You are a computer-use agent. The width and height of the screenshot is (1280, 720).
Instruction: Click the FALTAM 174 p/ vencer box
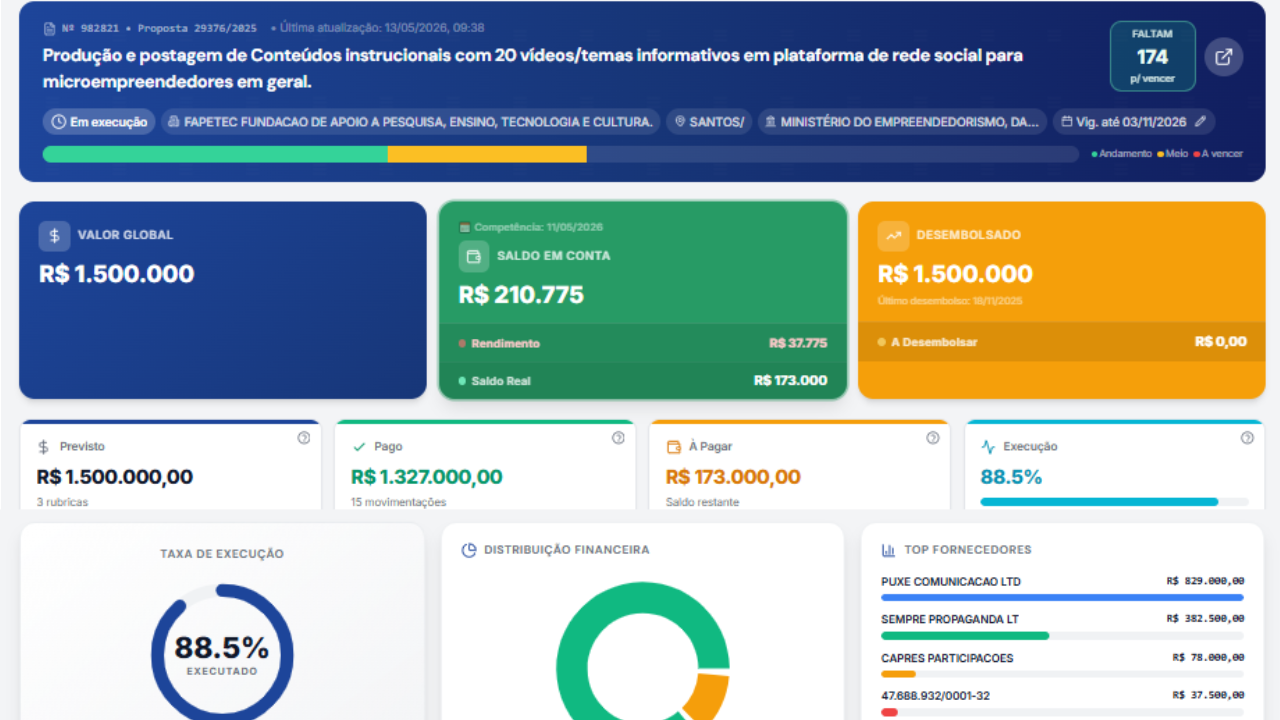pos(1152,57)
